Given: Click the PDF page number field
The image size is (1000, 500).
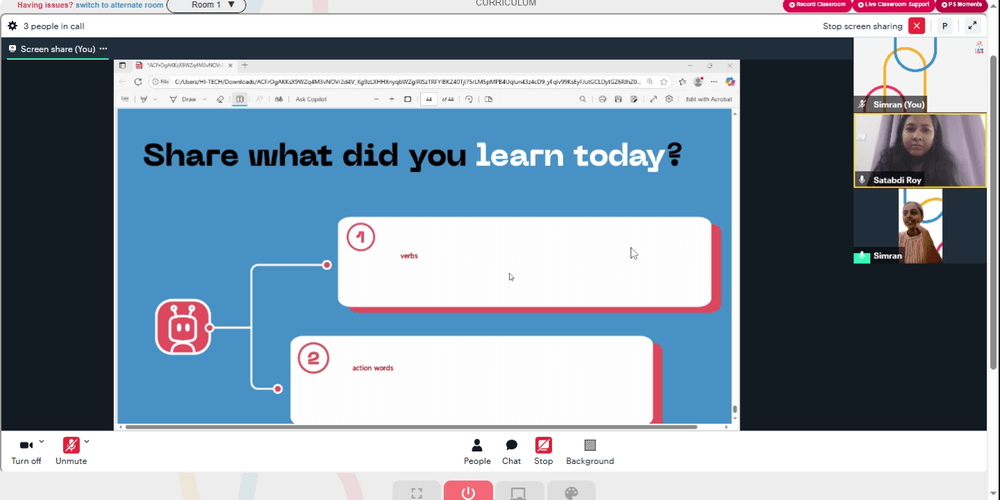Looking at the screenshot, I should 429,99.
